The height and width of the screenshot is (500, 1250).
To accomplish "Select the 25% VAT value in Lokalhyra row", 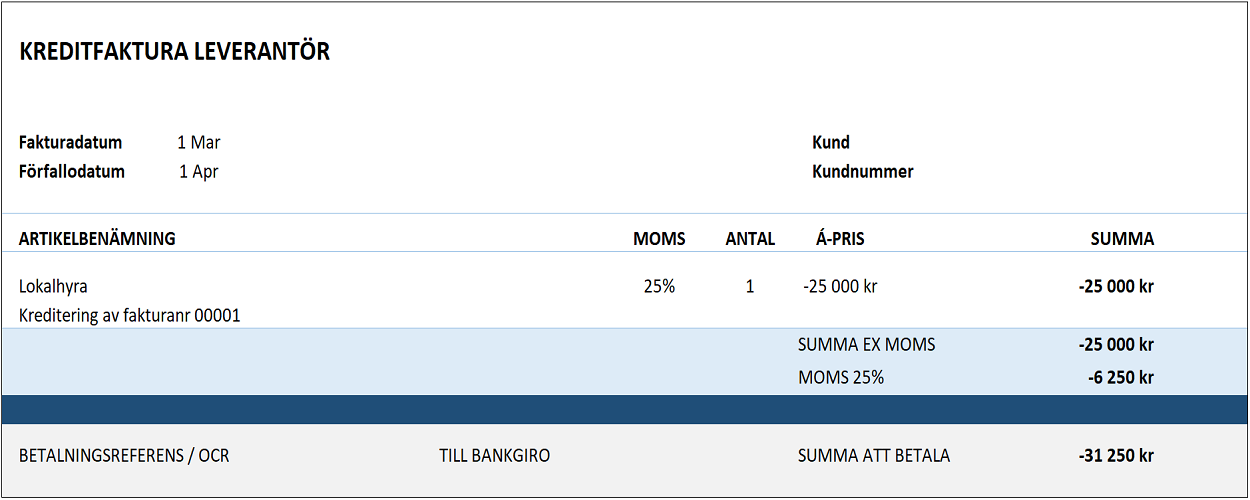I will (x=659, y=287).
